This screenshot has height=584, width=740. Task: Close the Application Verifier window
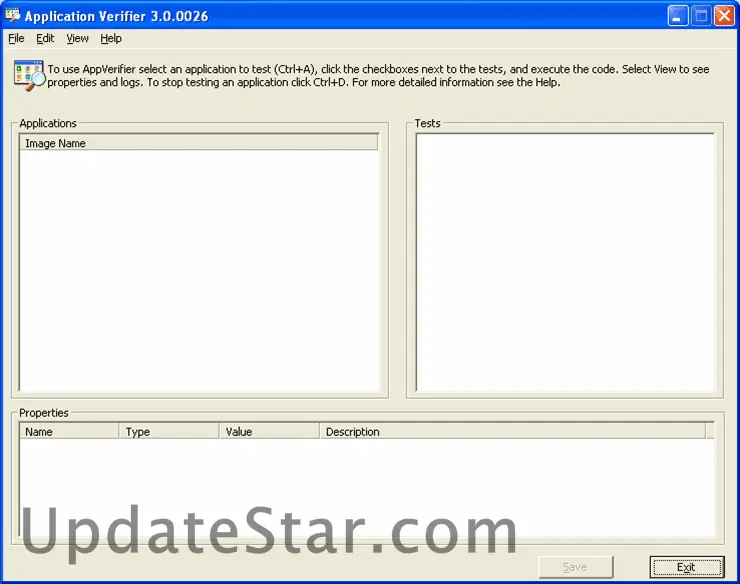tap(724, 16)
